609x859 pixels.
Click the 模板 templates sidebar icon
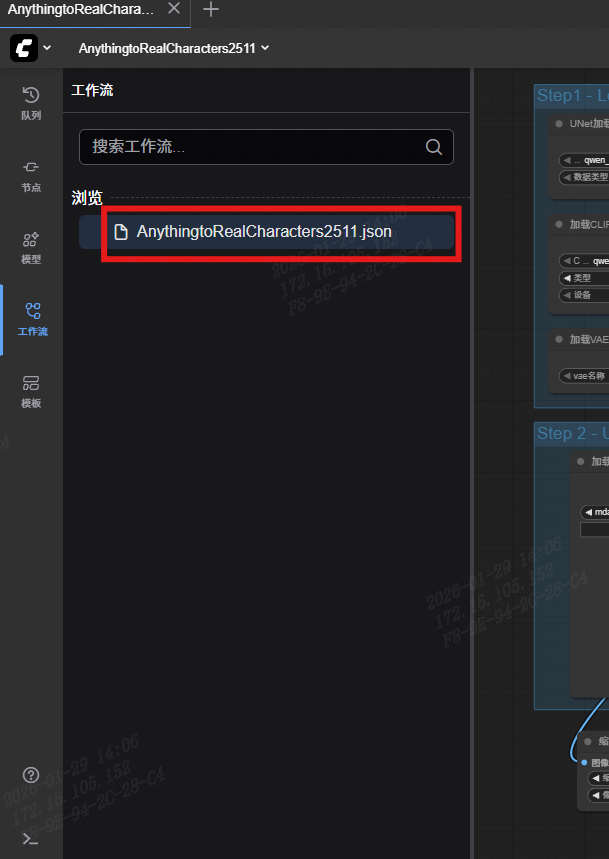[31, 390]
